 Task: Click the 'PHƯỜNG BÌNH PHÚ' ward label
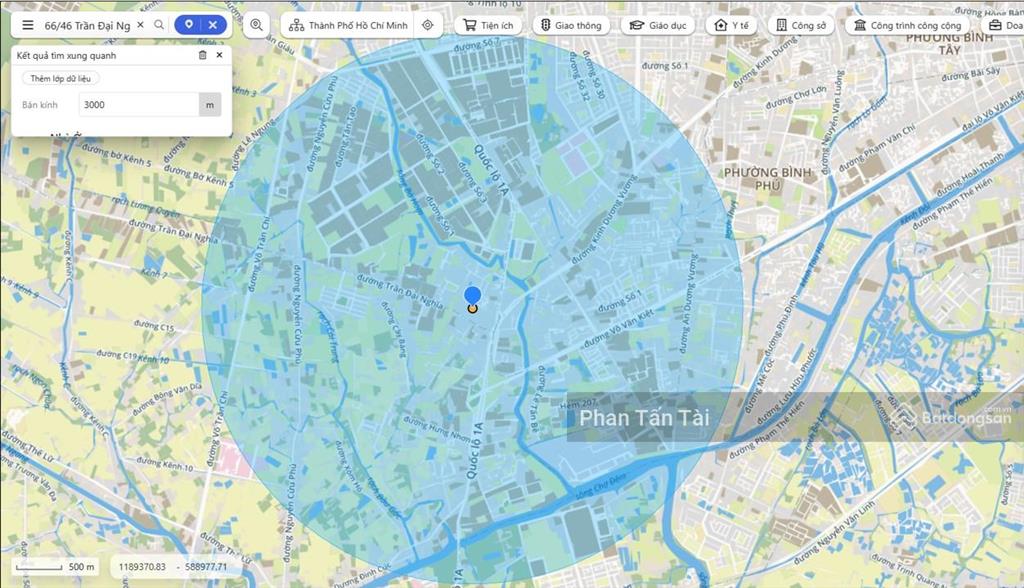pos(767,178)
